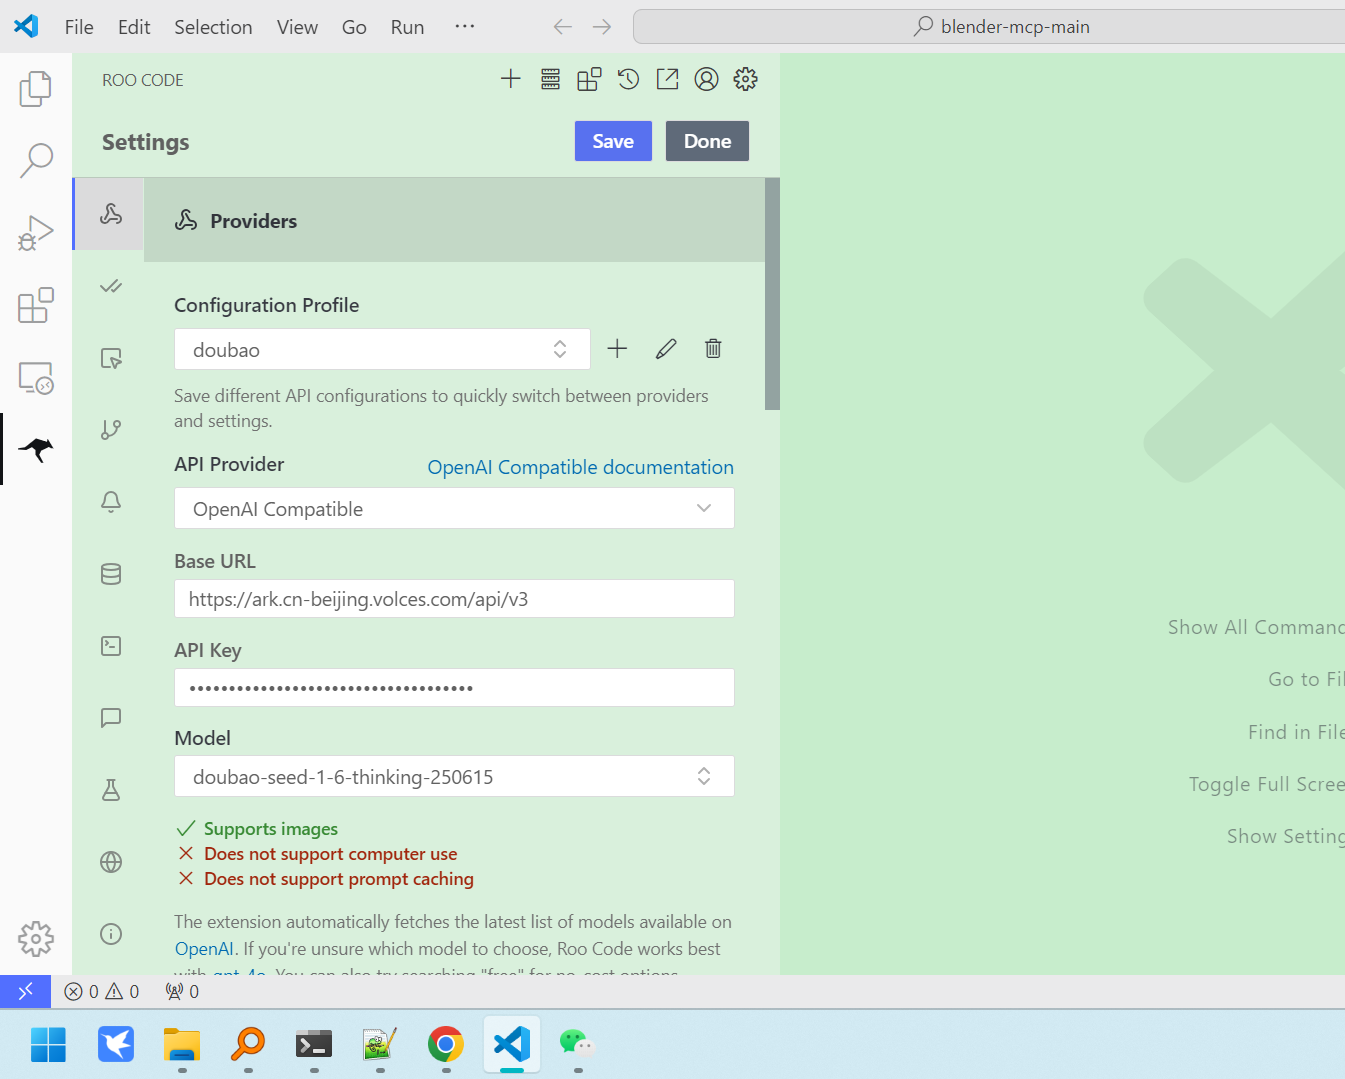Viewport: 1345px width, 1079px height.
Task: Open the Model doubao-seed selector
Action: 454,776
